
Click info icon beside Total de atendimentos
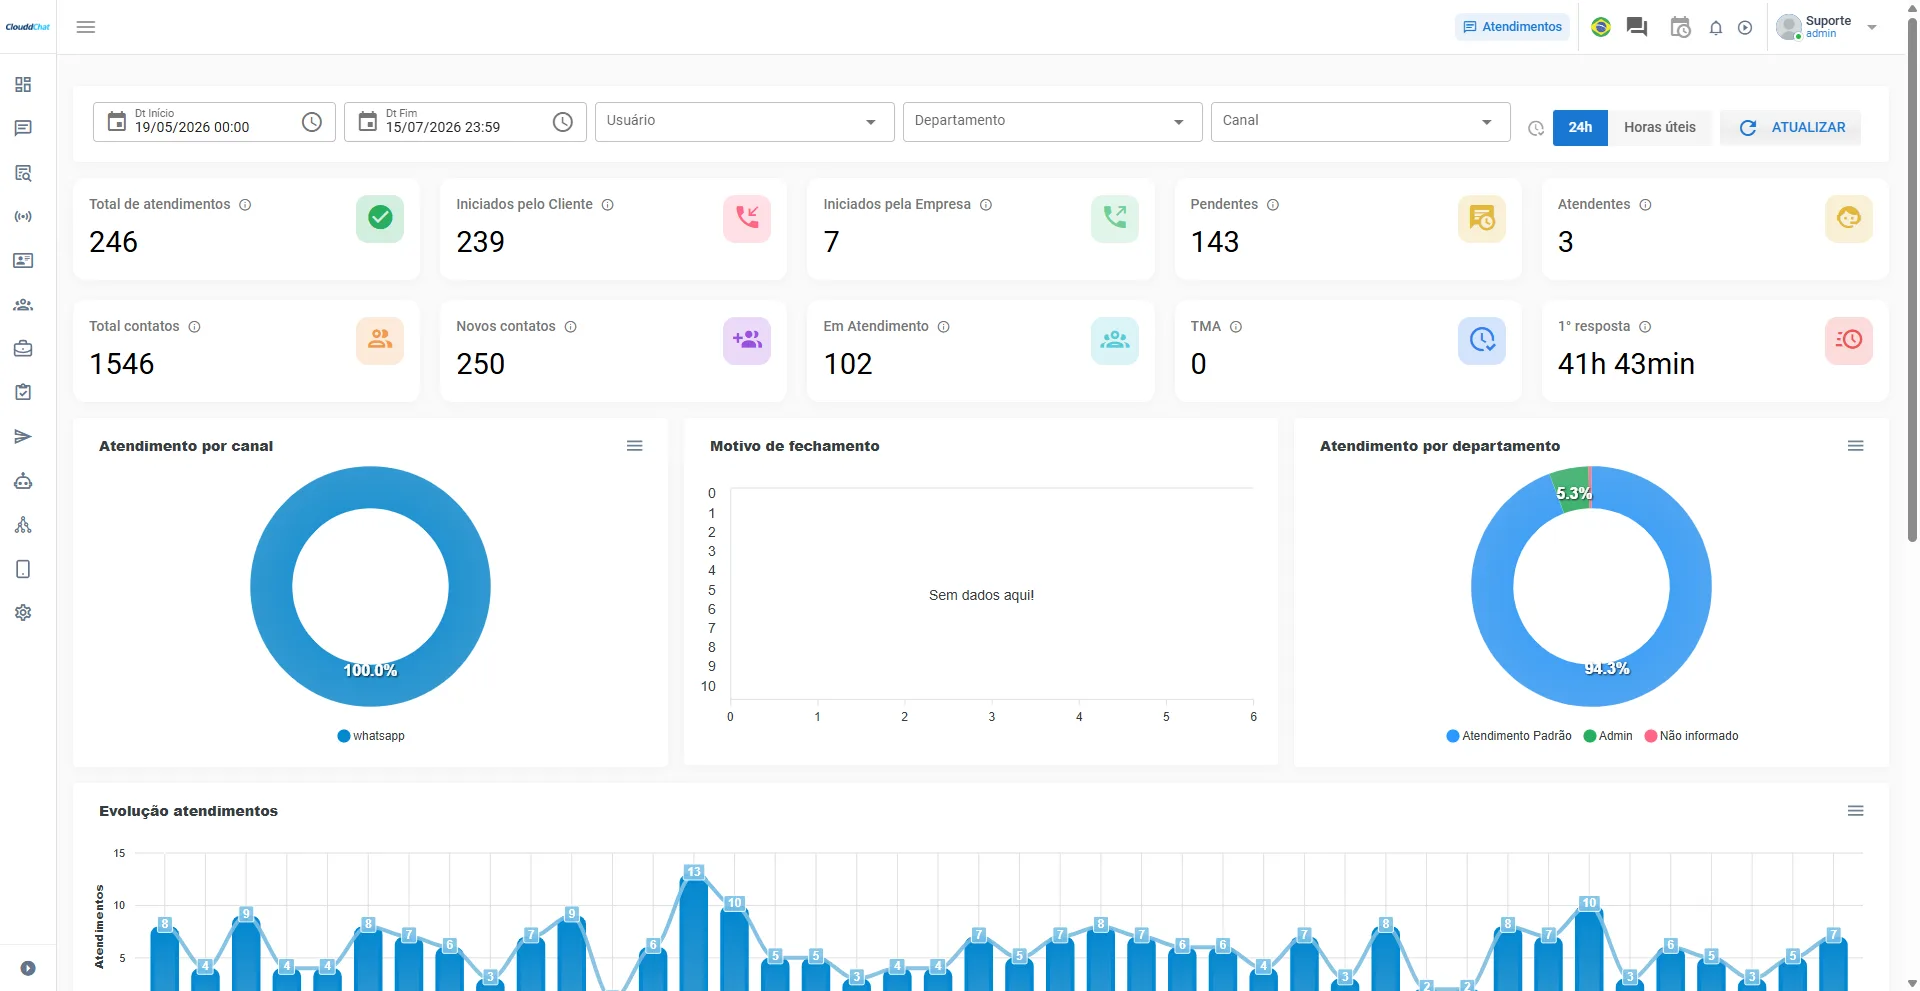pos(245,205)
